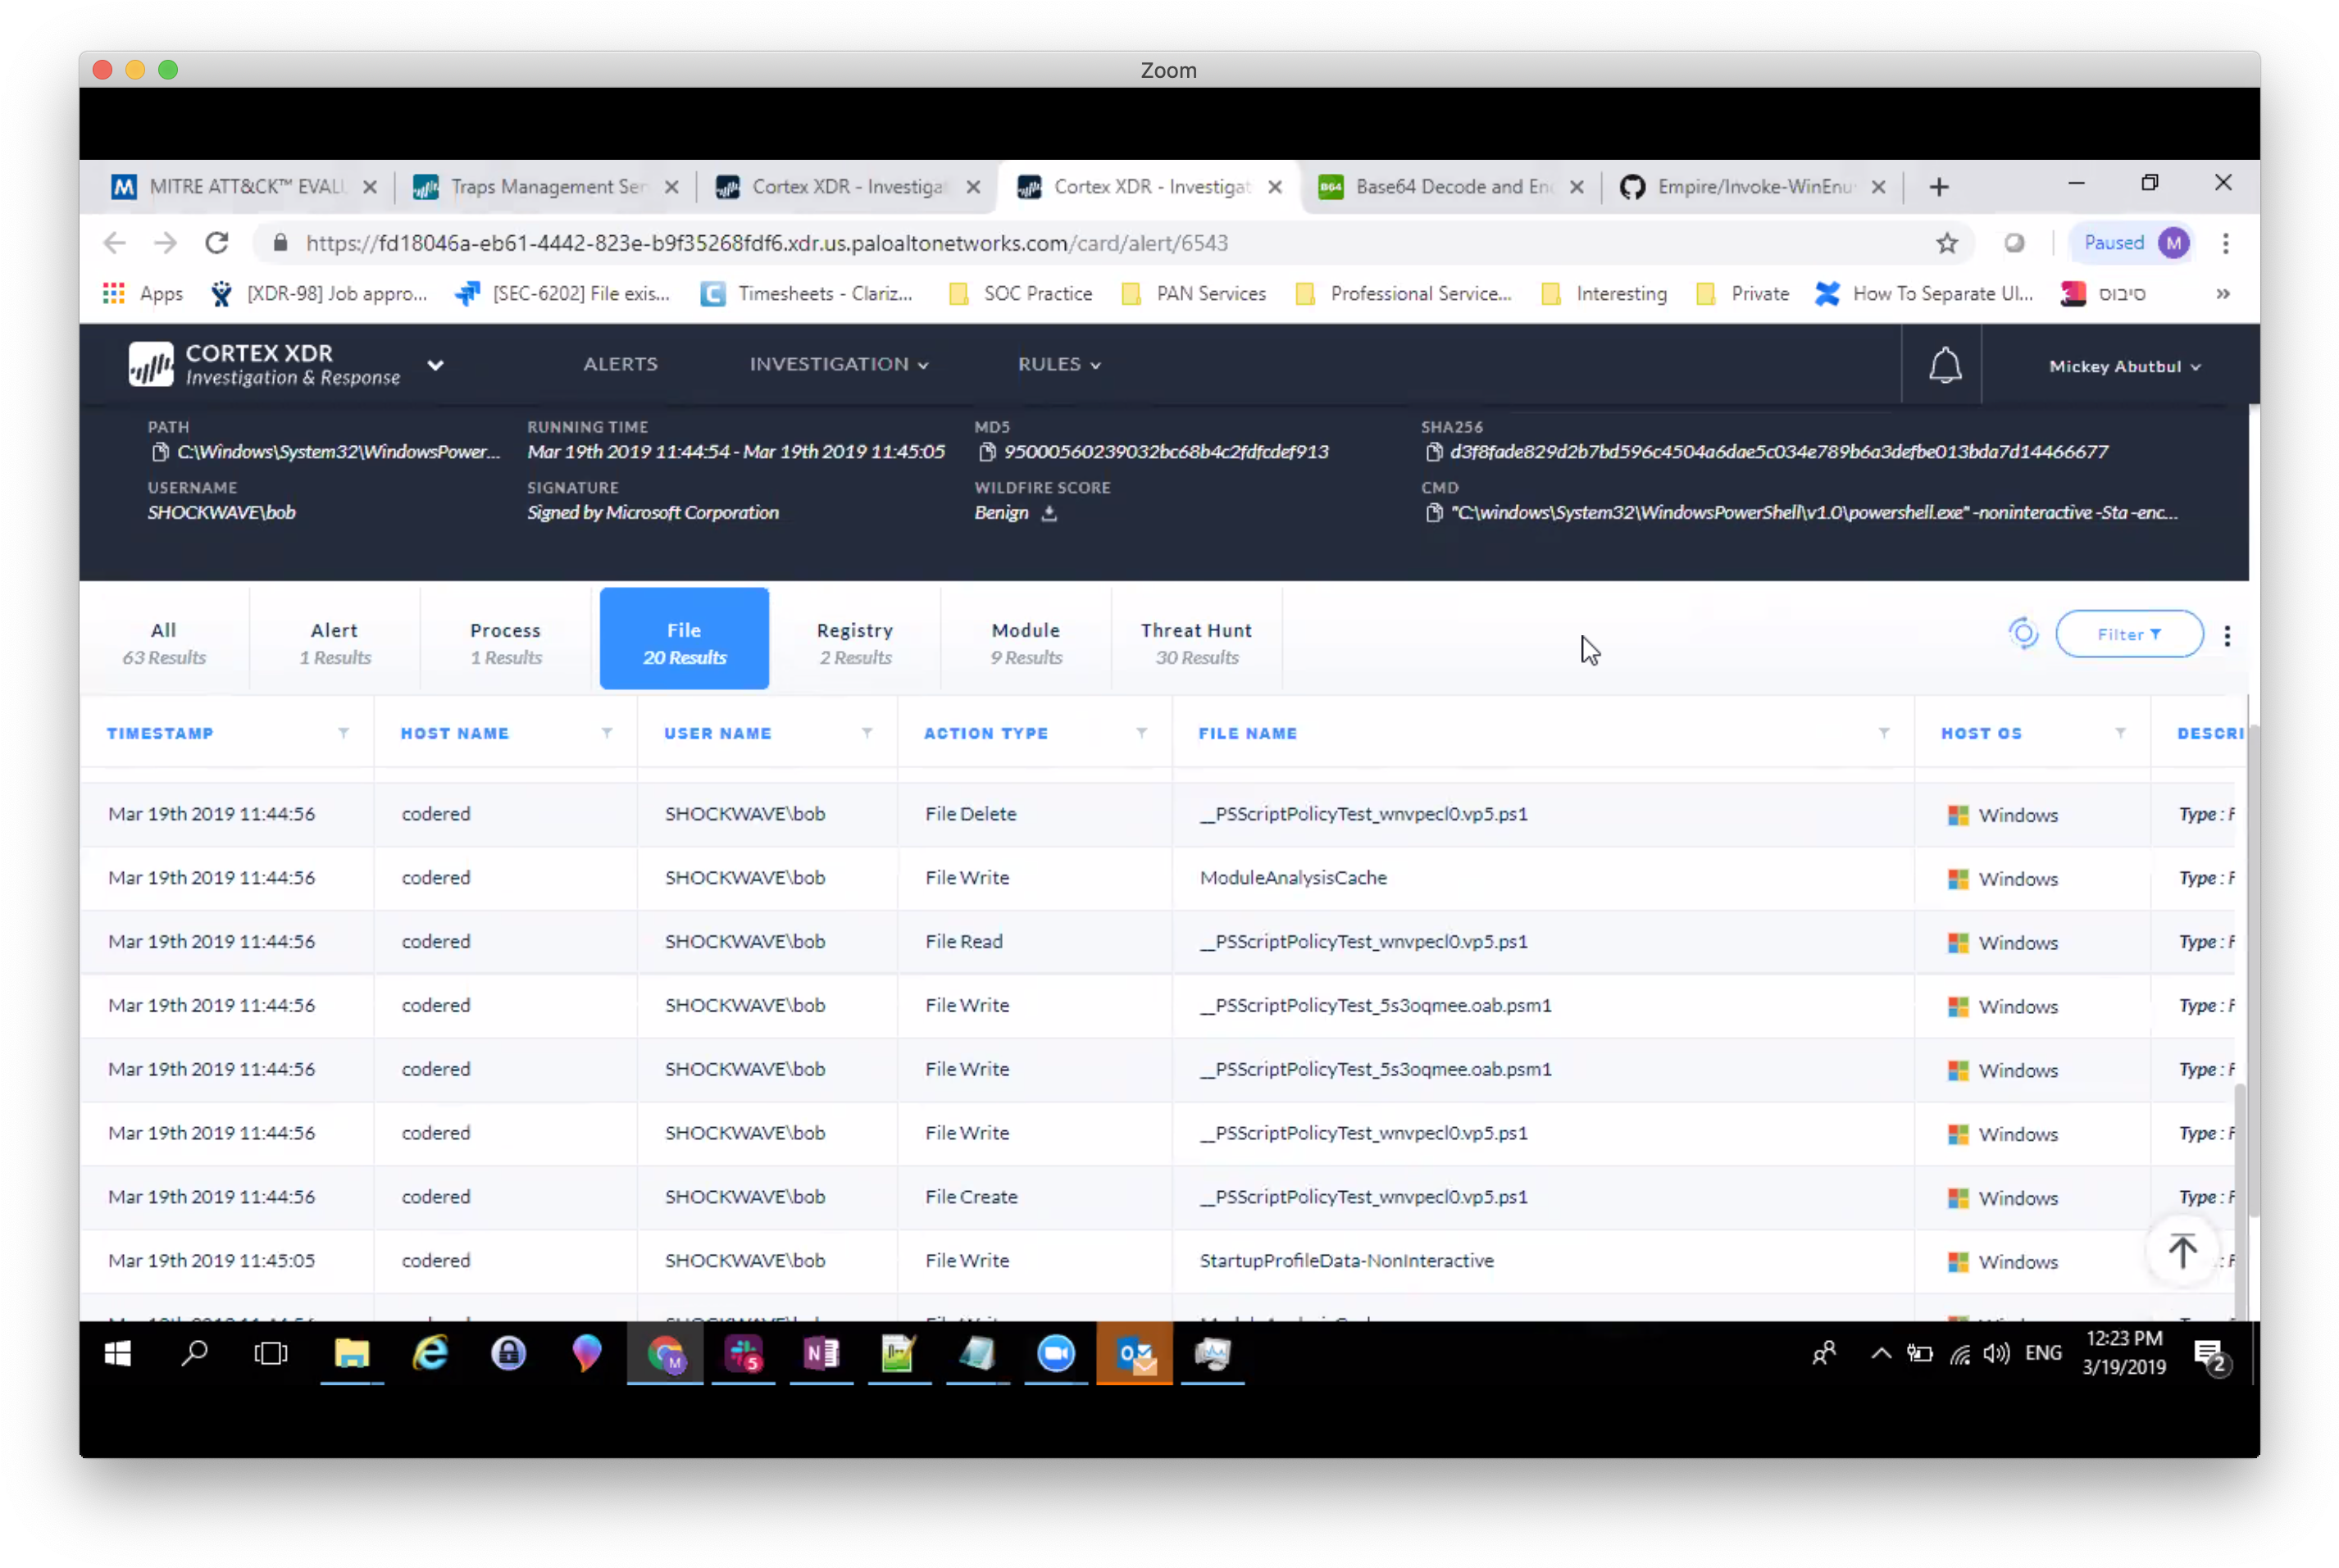Open PAN Services bookmark folder
Image resolution: width=2339 pixels, height=1568 pixels.
point(1193,293)
